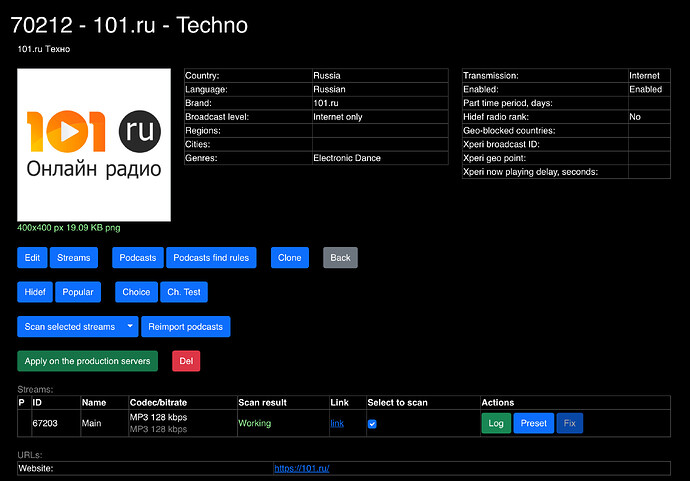Select the Choice button
Viewport: 690px width, 481px height.
[x=136, y=292]
